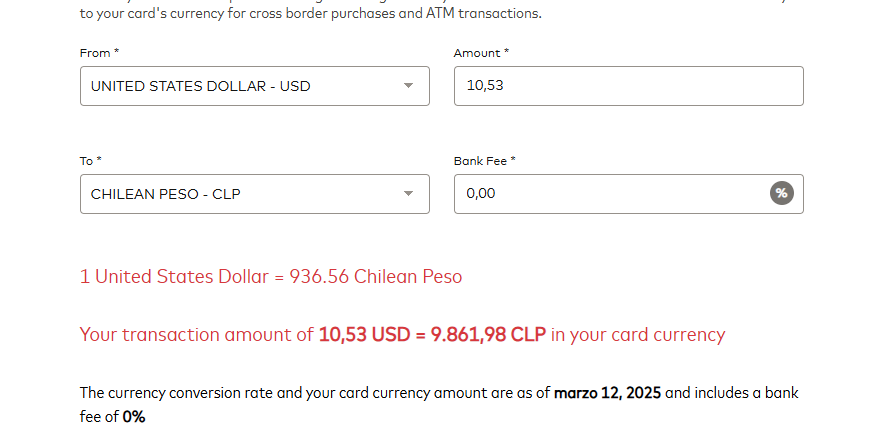Click the "Amount *" field label
Viewport: 882px width, 426px height.
481,53
